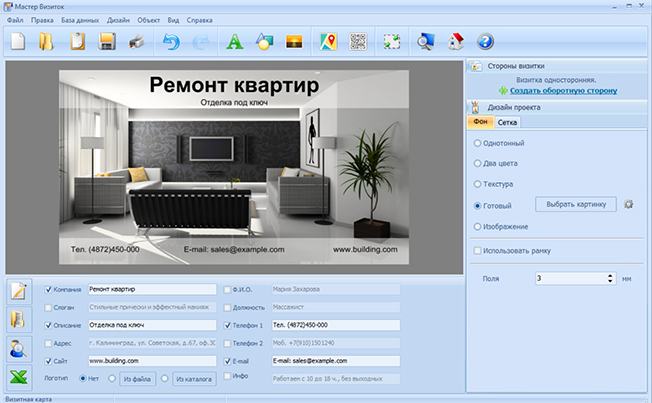
Task: Open background settings gear icon
Action: [628, 204]
